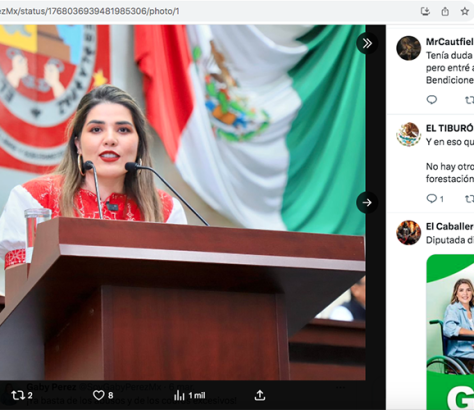This screenshot has height=410, width=474.
Task: Repost the EL TIBURÓ comment
Action: 470,199
